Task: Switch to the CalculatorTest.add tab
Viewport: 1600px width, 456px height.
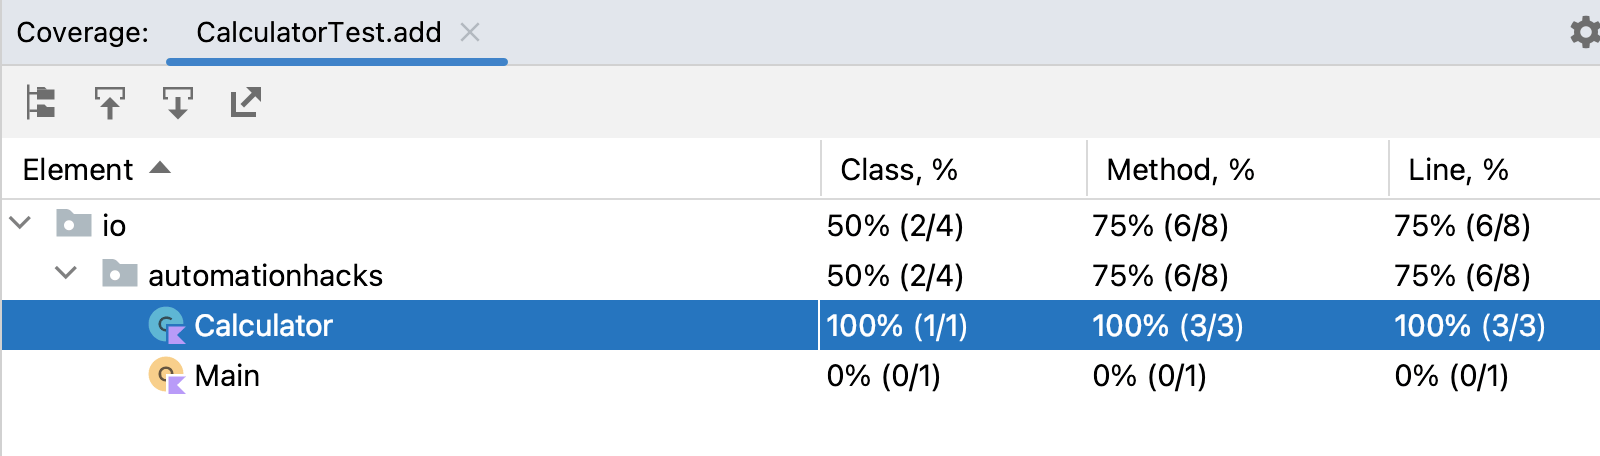Action: coord(318,33)
